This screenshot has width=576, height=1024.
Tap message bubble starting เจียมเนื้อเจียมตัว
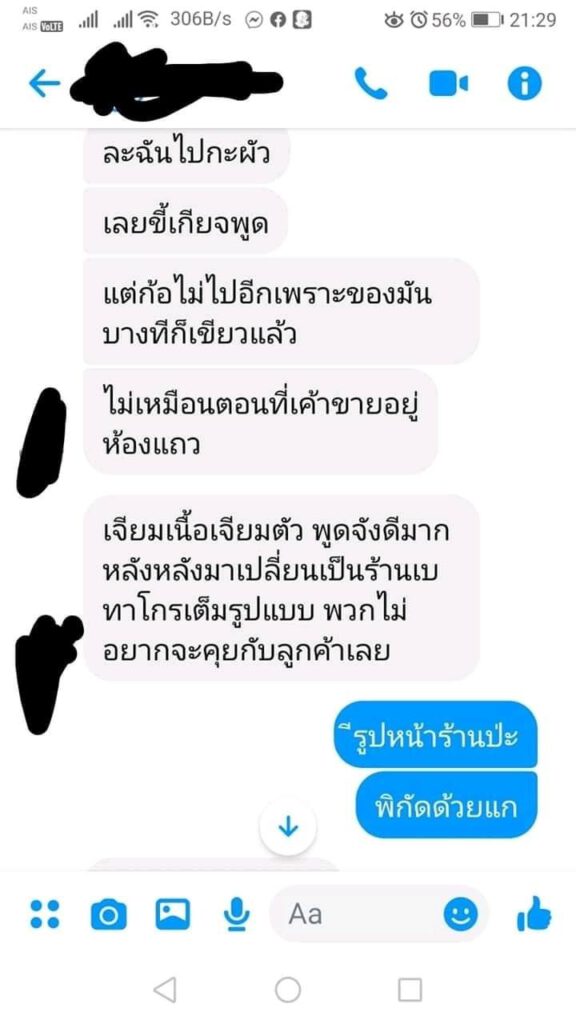click(x=281, y=588)
